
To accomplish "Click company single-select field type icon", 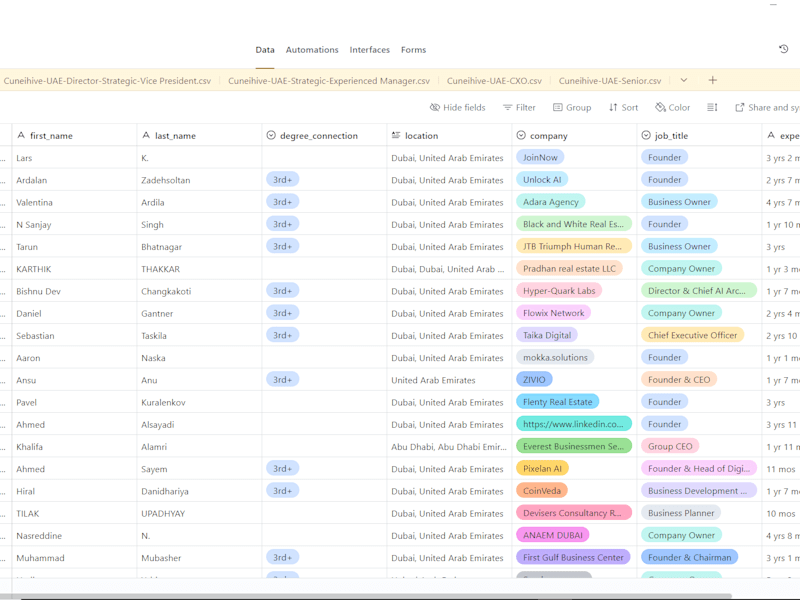I will [x=521, y=135].
